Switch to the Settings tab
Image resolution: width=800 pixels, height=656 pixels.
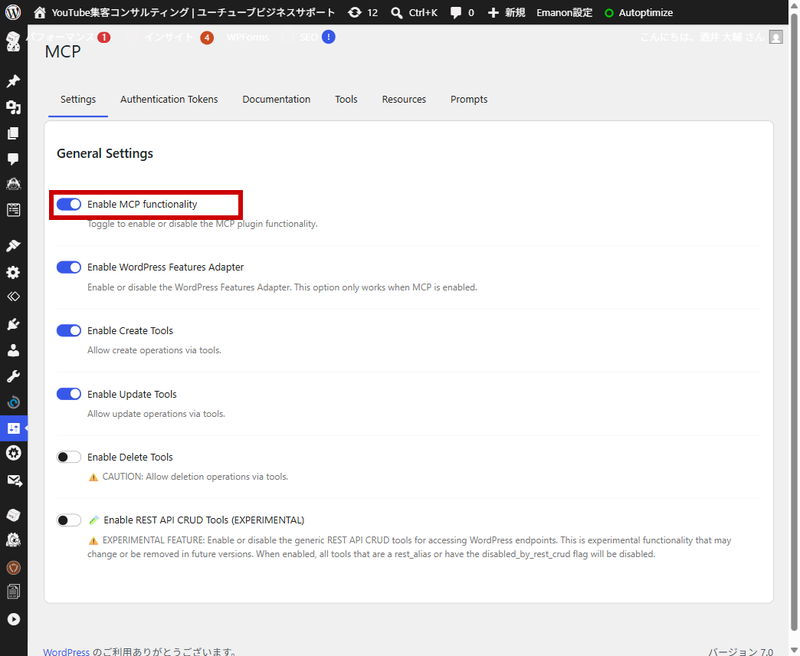click(x=78, y=99)
